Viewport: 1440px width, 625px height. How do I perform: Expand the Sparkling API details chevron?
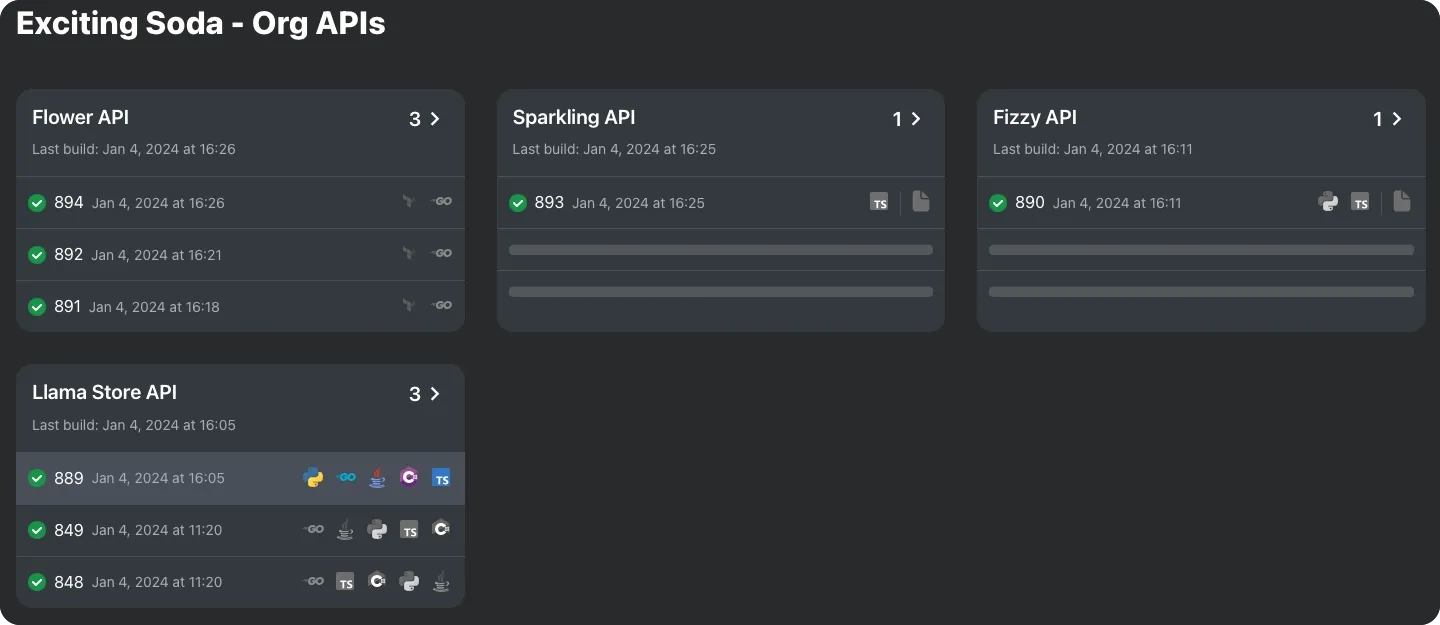pyautogui.click(x=916, y=118)
